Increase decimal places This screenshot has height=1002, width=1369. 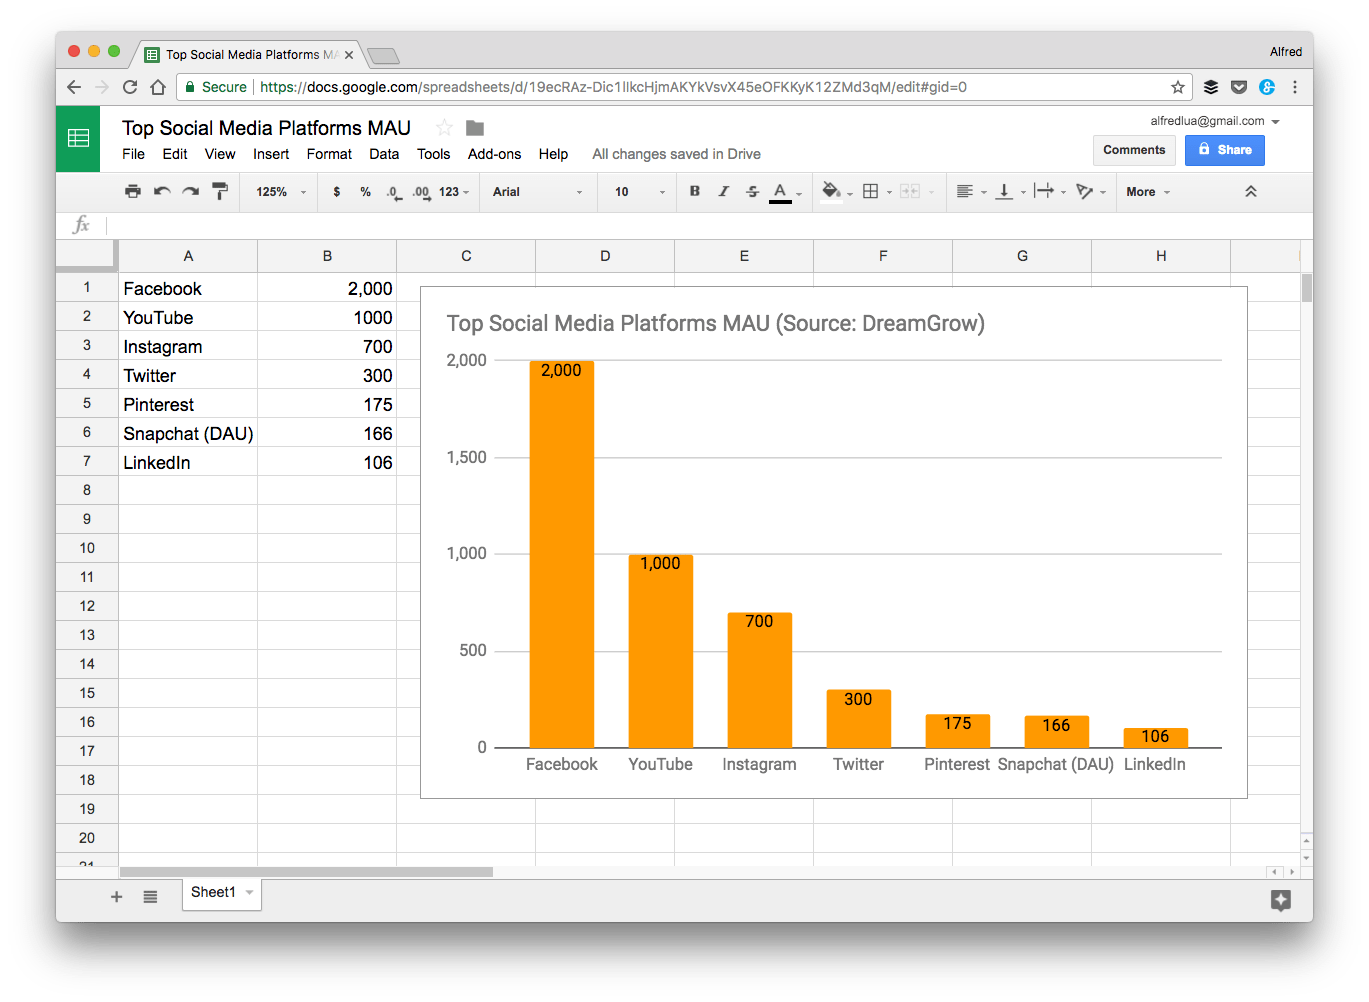pos(421,192)
